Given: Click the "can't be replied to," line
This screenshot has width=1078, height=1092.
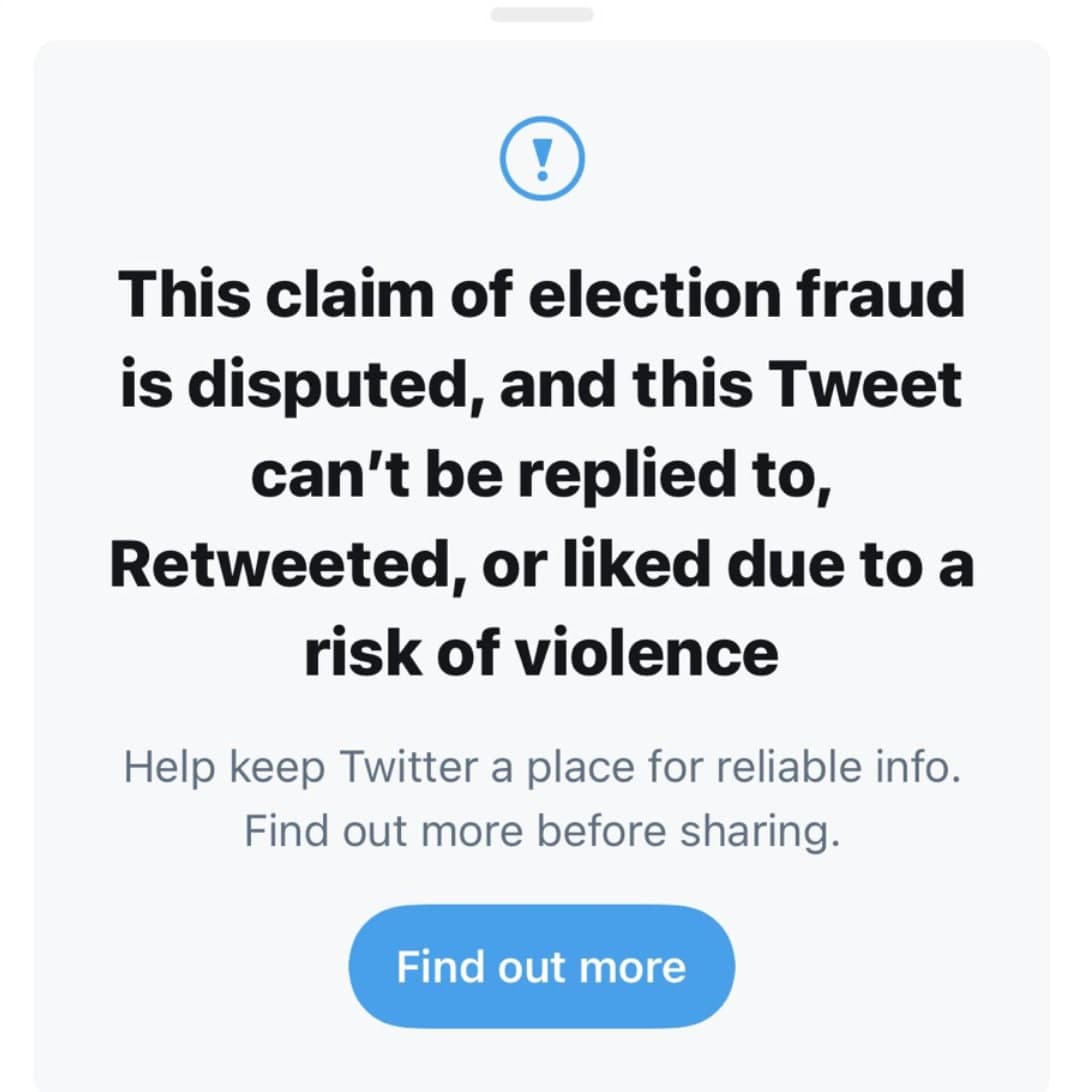Looking at the screenshot, I should (541, 475).
